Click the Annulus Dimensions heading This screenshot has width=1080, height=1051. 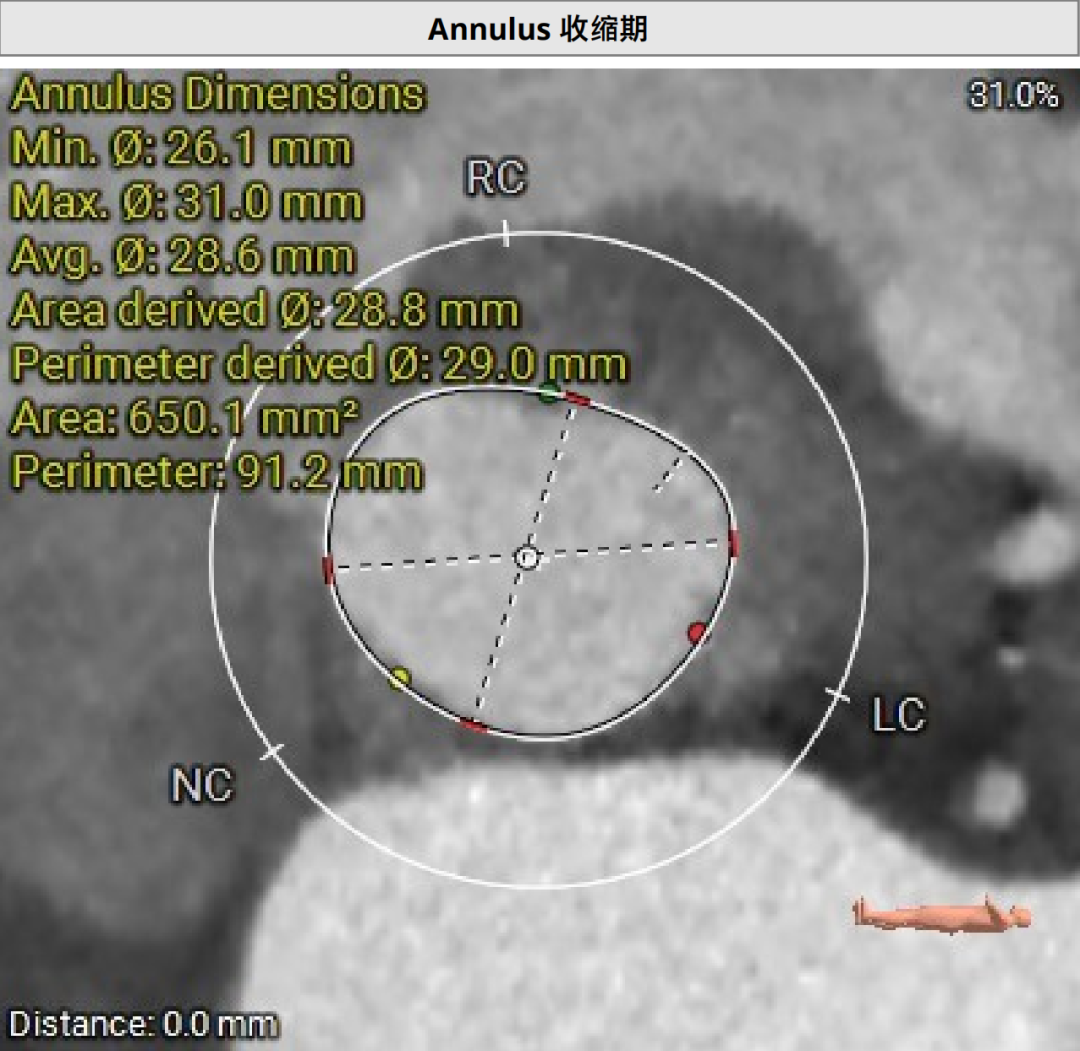coord(217,95)
